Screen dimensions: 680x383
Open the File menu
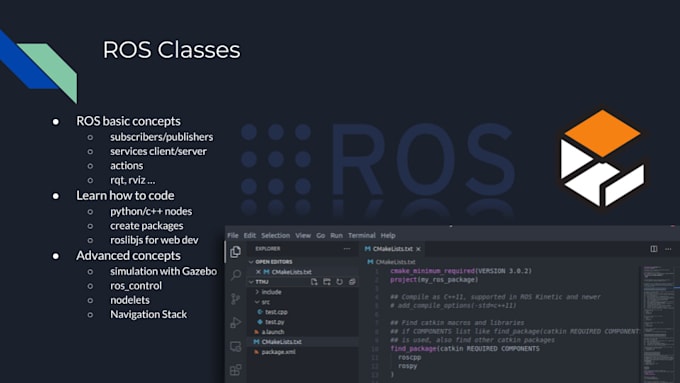point(233,235)
